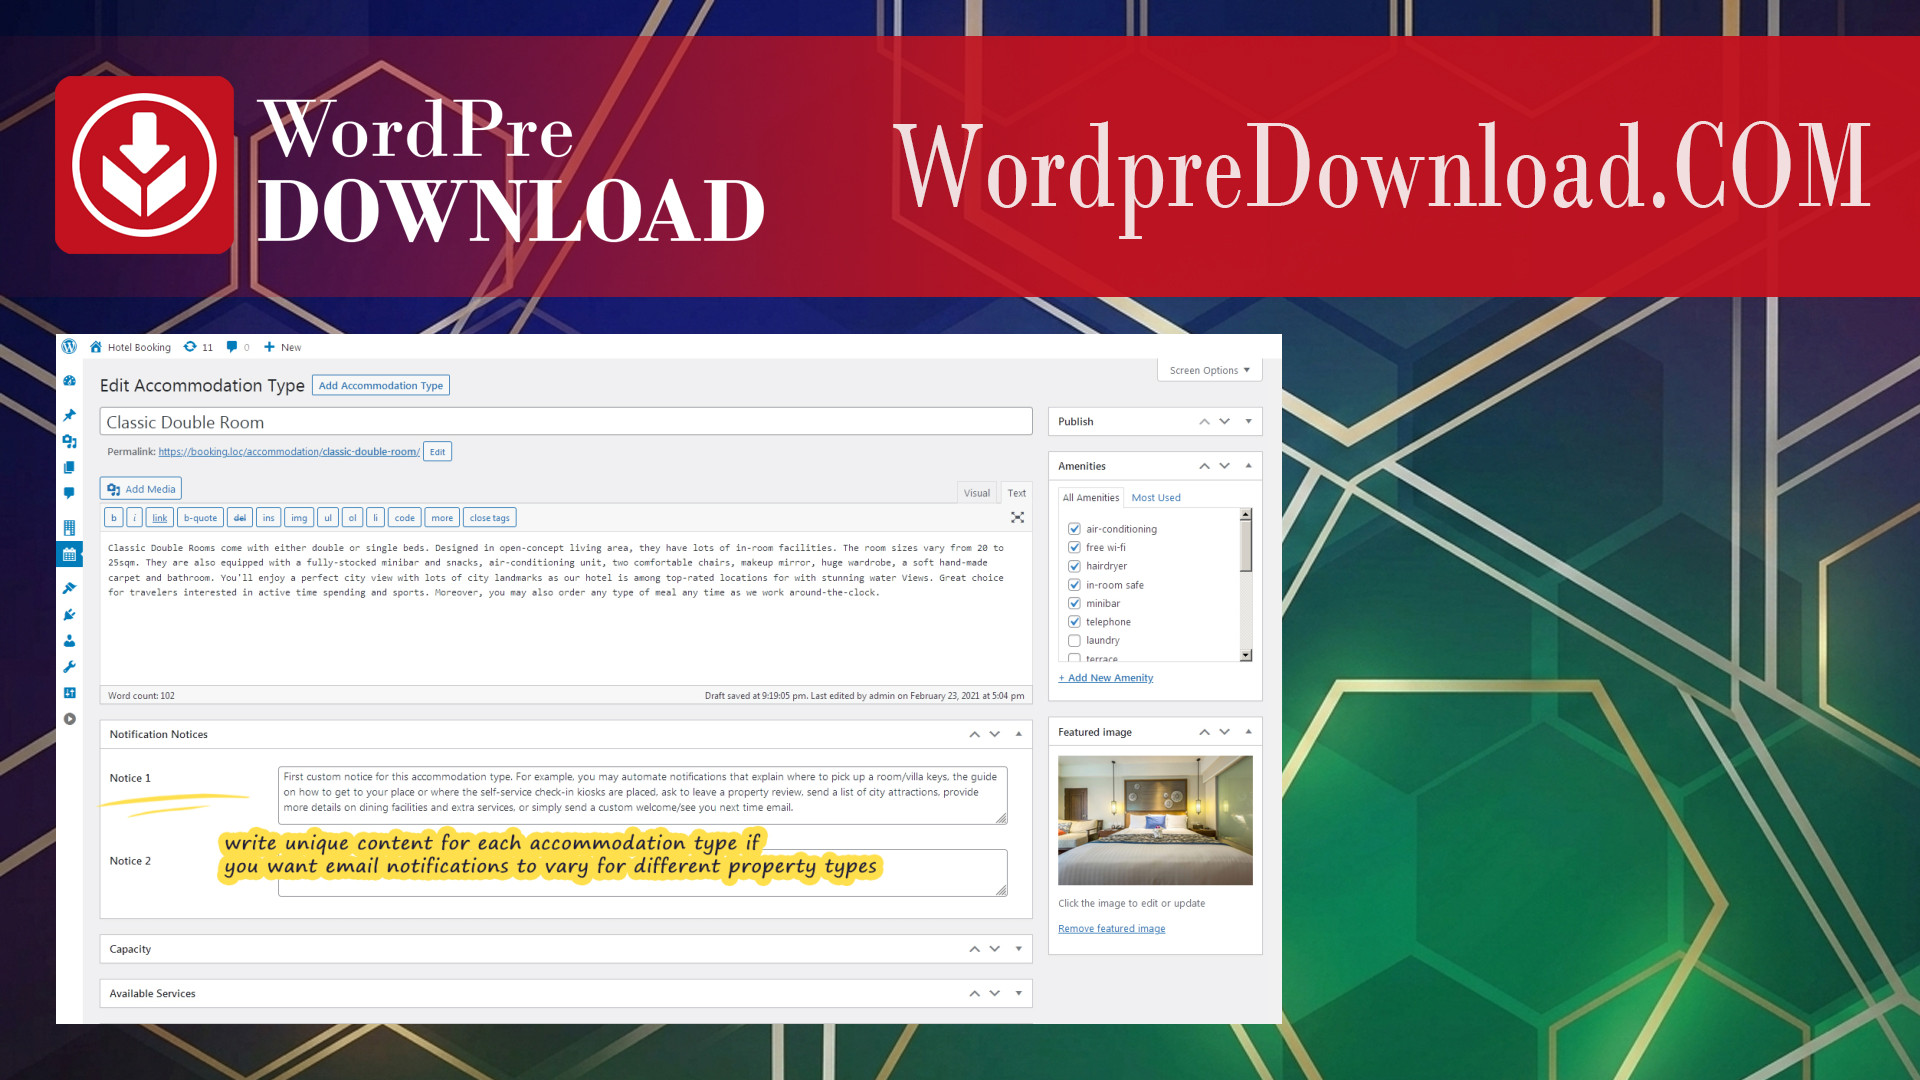Expand the Capacity panel
This screenshot has height=1080, width=1920.
click(x=1018, y=949)
